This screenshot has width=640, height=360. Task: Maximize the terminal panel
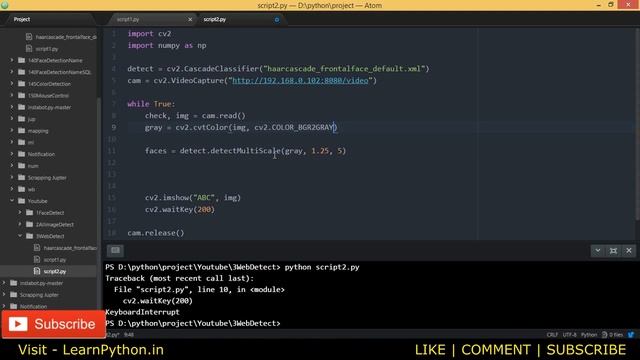coord(613,251)
